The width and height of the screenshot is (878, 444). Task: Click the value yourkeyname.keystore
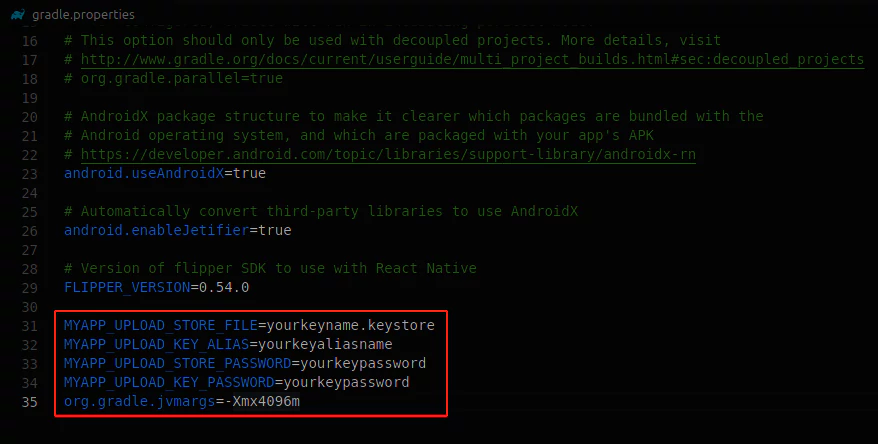[351, 325]
